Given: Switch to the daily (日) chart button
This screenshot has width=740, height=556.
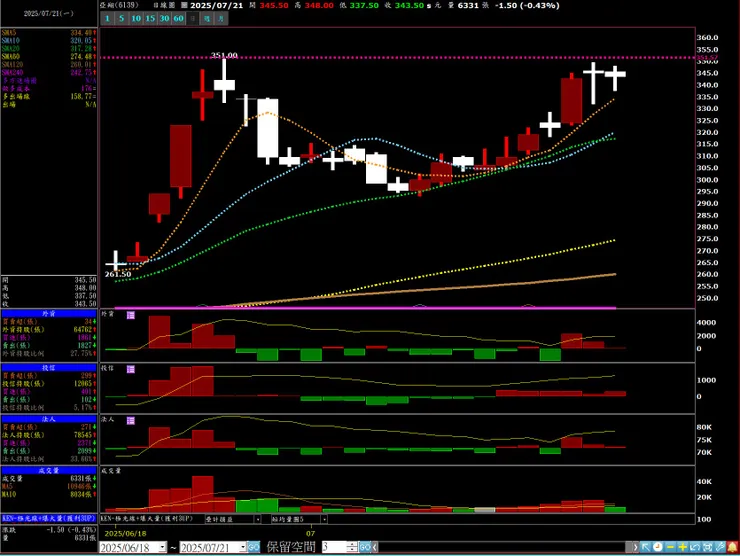Looking at the screenshot, I should 193,18.
